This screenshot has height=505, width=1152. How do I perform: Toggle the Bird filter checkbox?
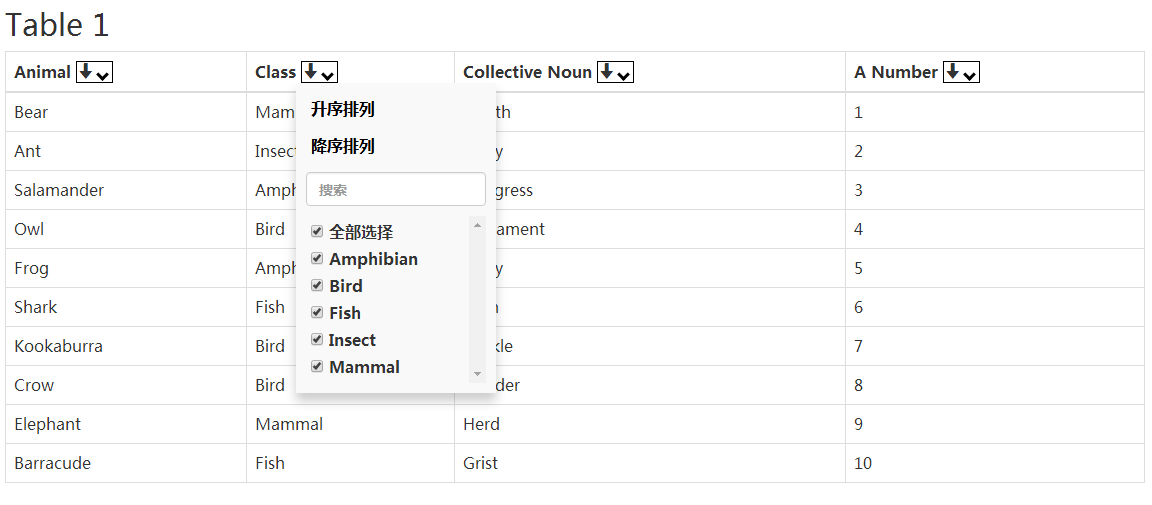[x=317, y=285]
